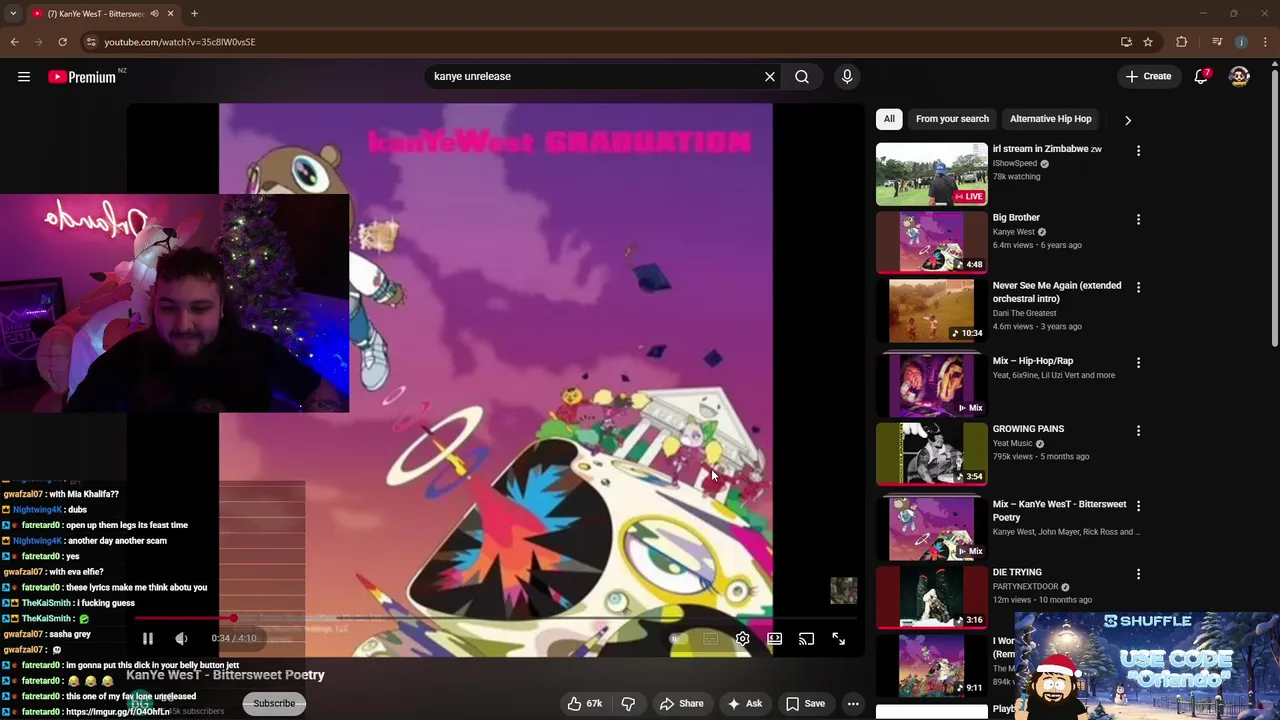The height and width of the screenshot is (720, 1280).
Task: Select the Alternative Hip Hop chip
Action: pyautogui.click(x=1050, y=119)
